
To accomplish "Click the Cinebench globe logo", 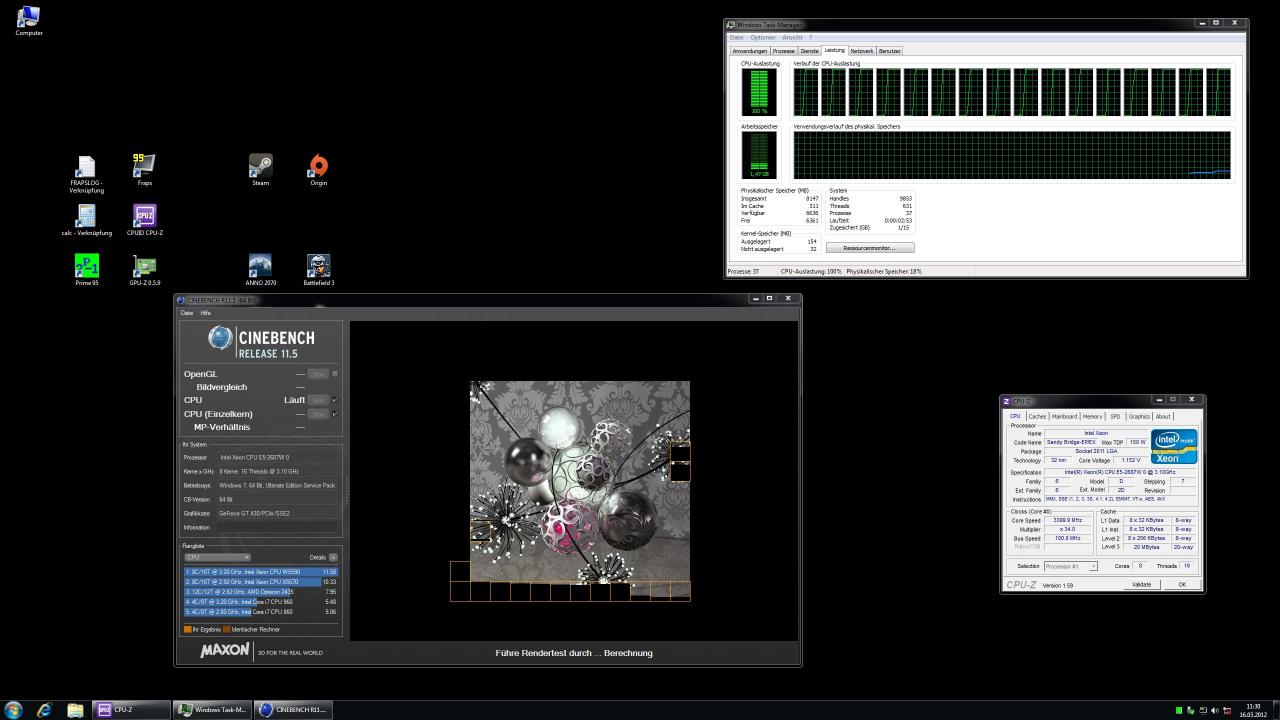I will click(220, 338).
